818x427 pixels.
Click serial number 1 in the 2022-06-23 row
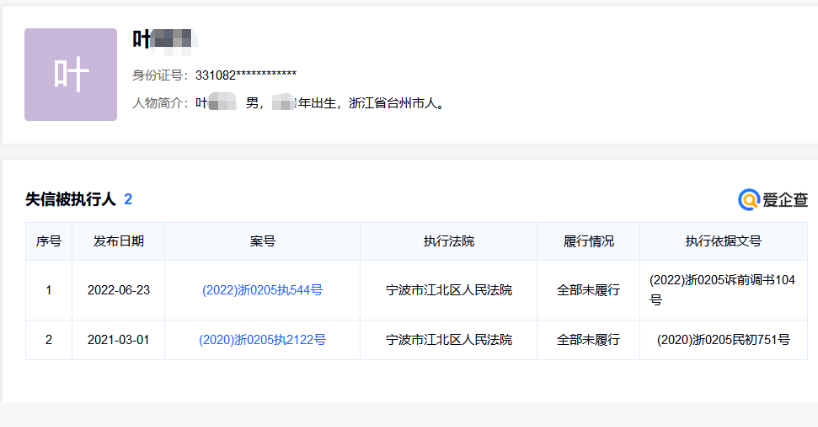pos(49,290)
